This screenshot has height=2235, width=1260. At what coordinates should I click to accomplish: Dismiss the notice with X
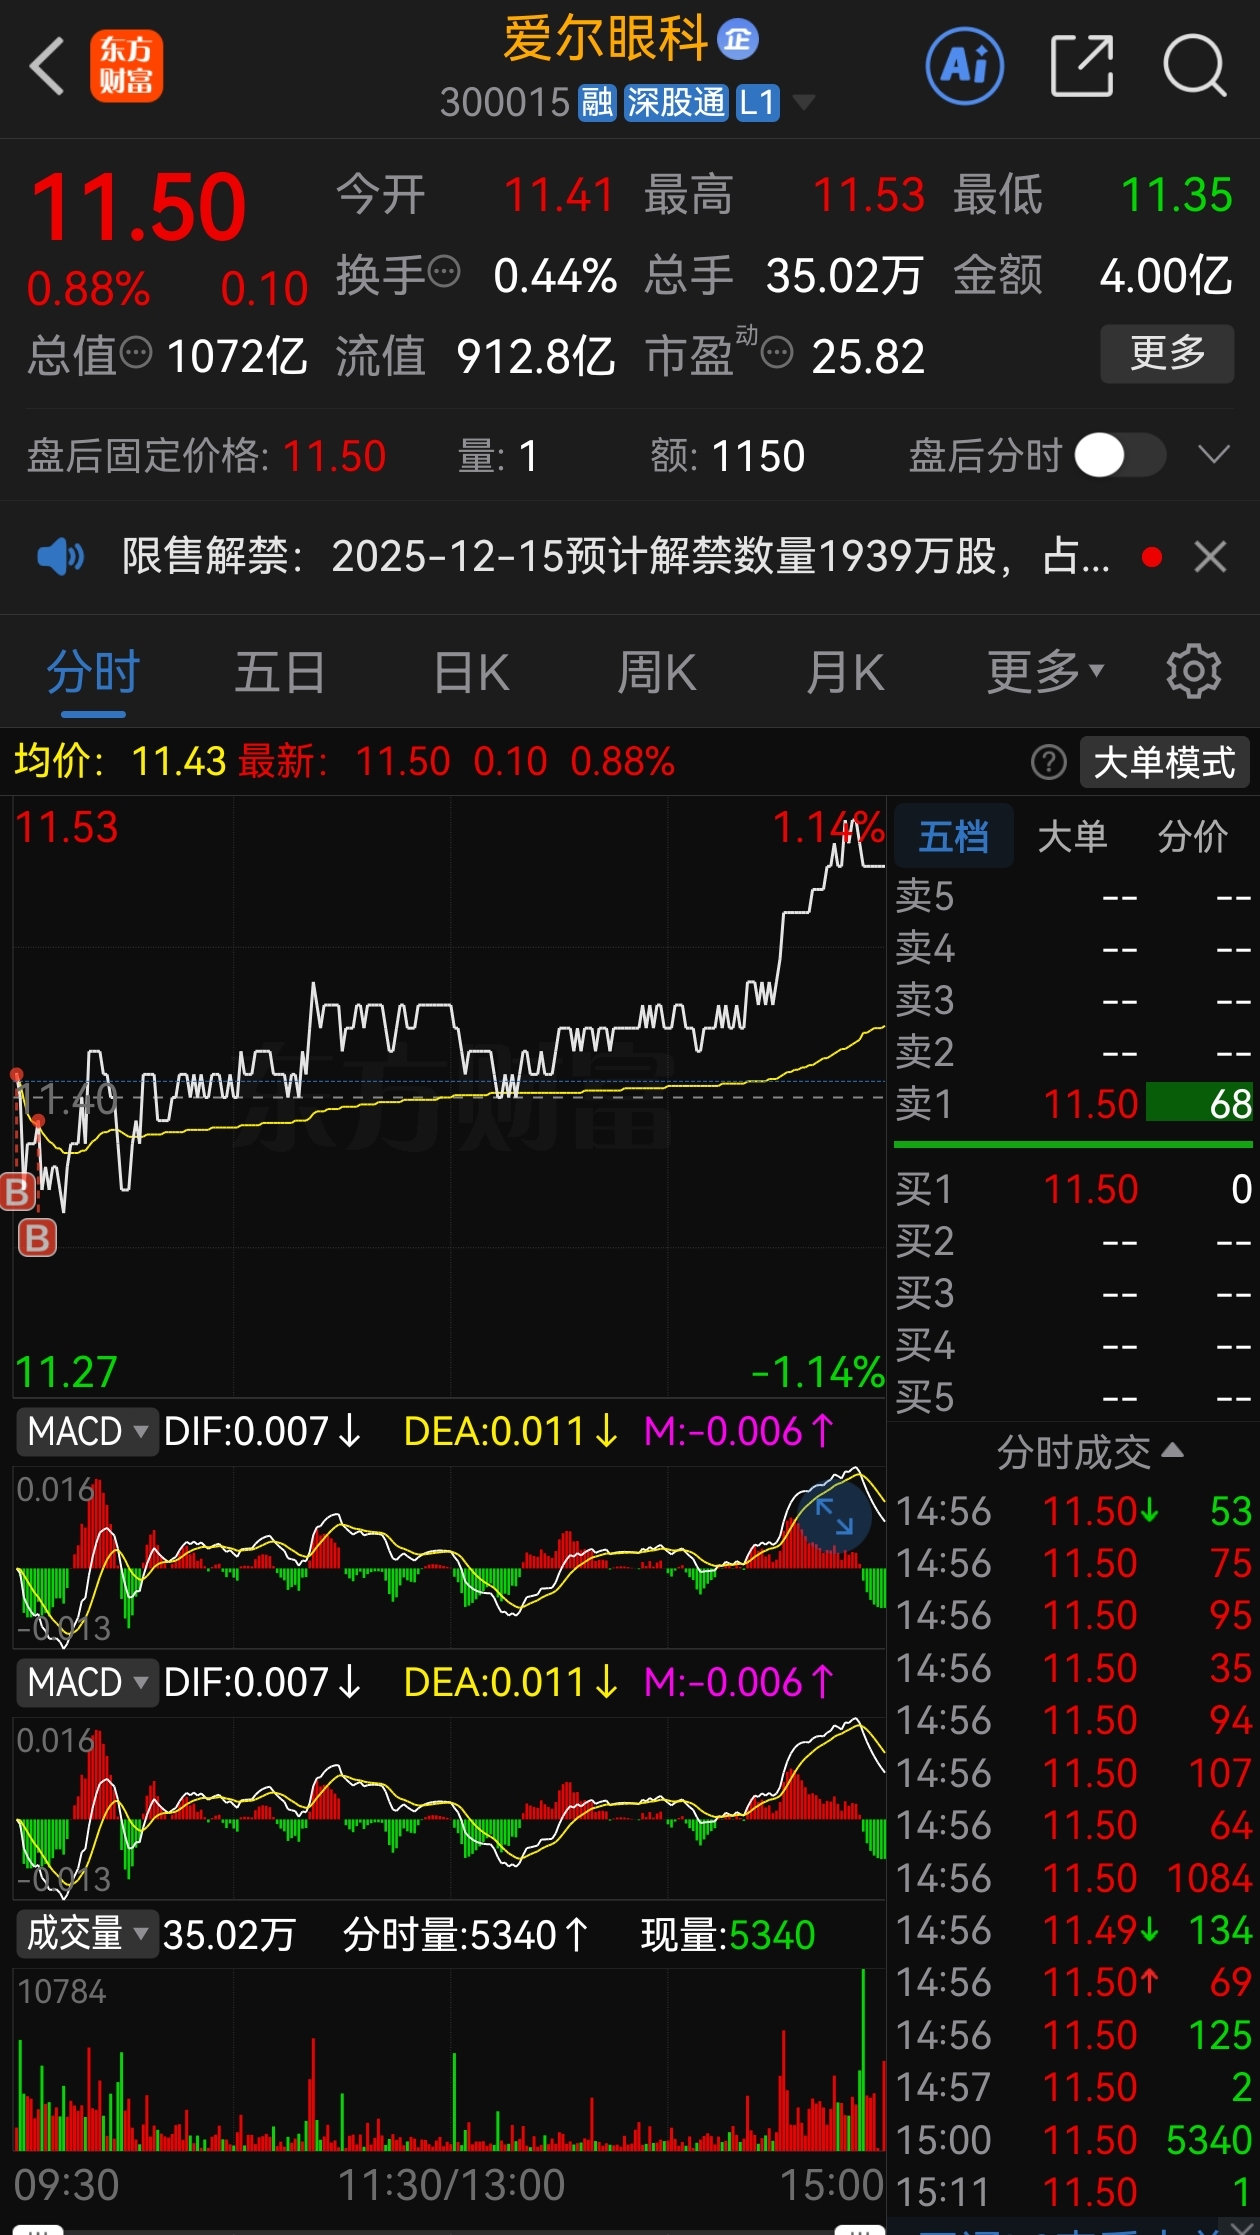(x=1210, y=557)
